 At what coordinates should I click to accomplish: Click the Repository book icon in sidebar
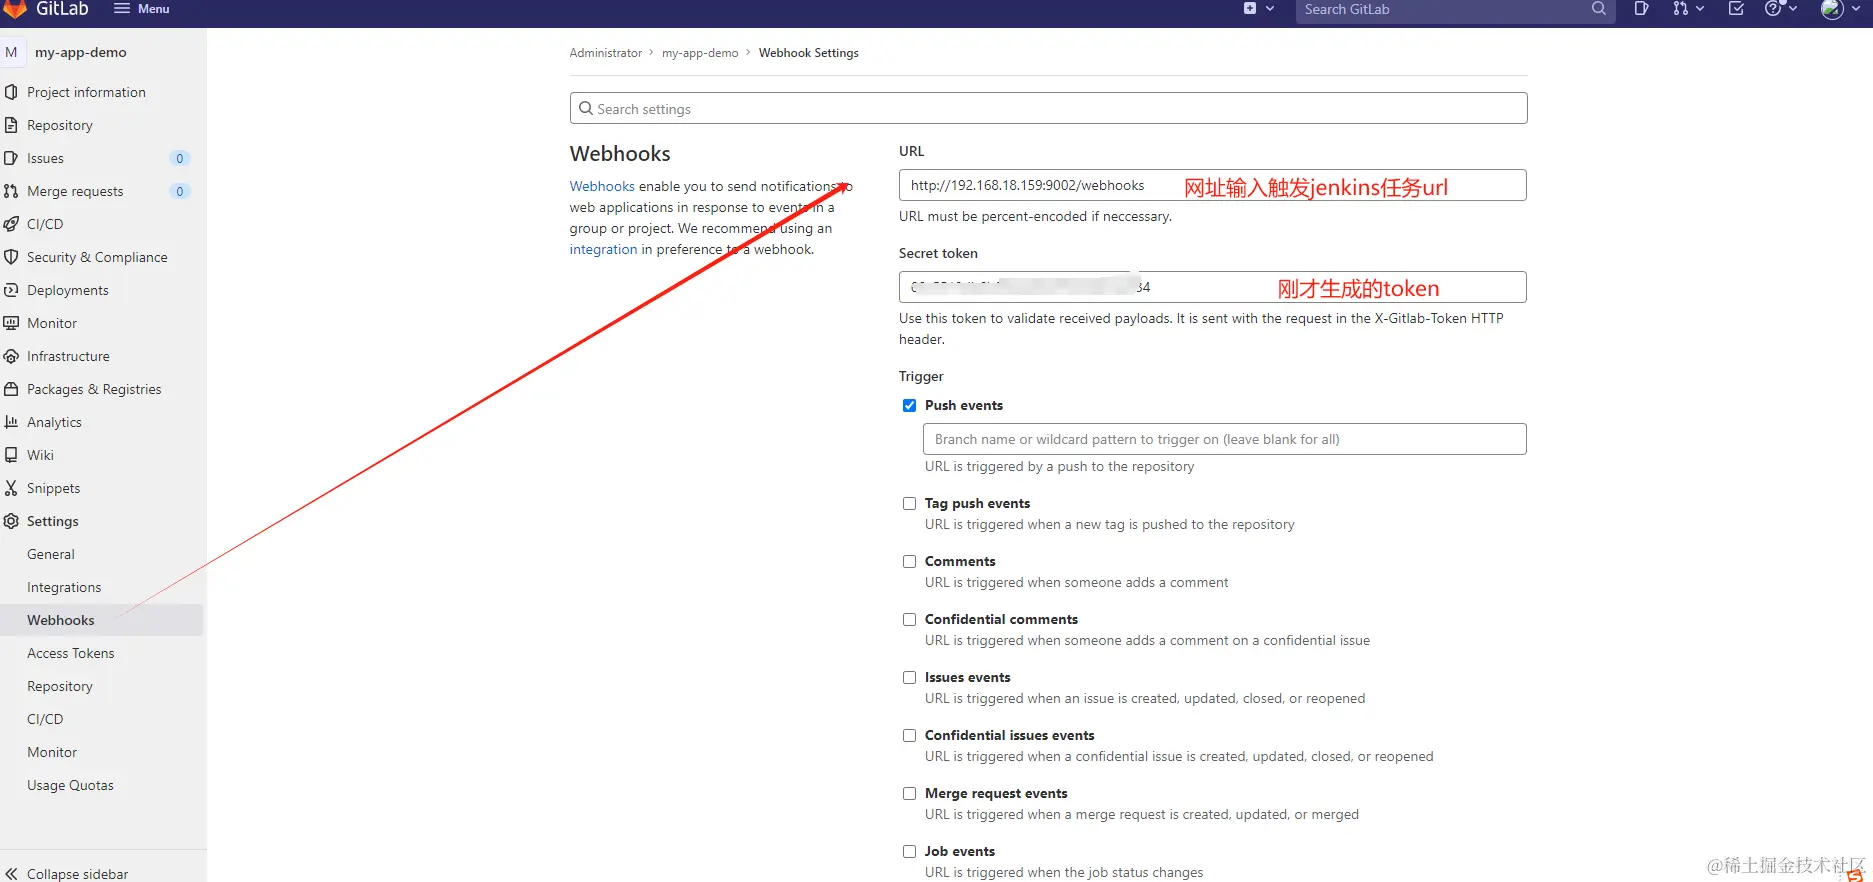[11, 125]
